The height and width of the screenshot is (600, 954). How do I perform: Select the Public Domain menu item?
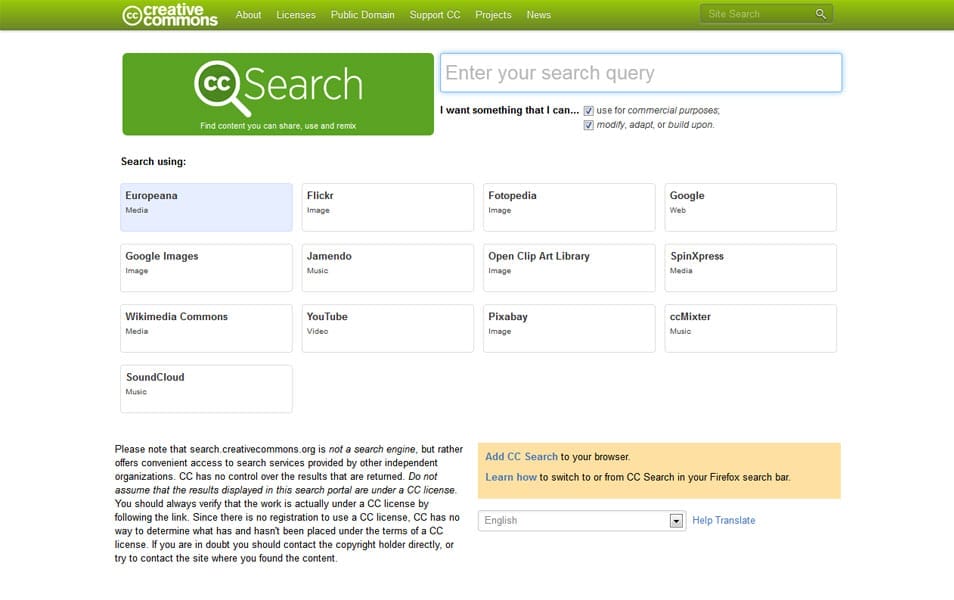pyautogui.click(x=362, y=14)
